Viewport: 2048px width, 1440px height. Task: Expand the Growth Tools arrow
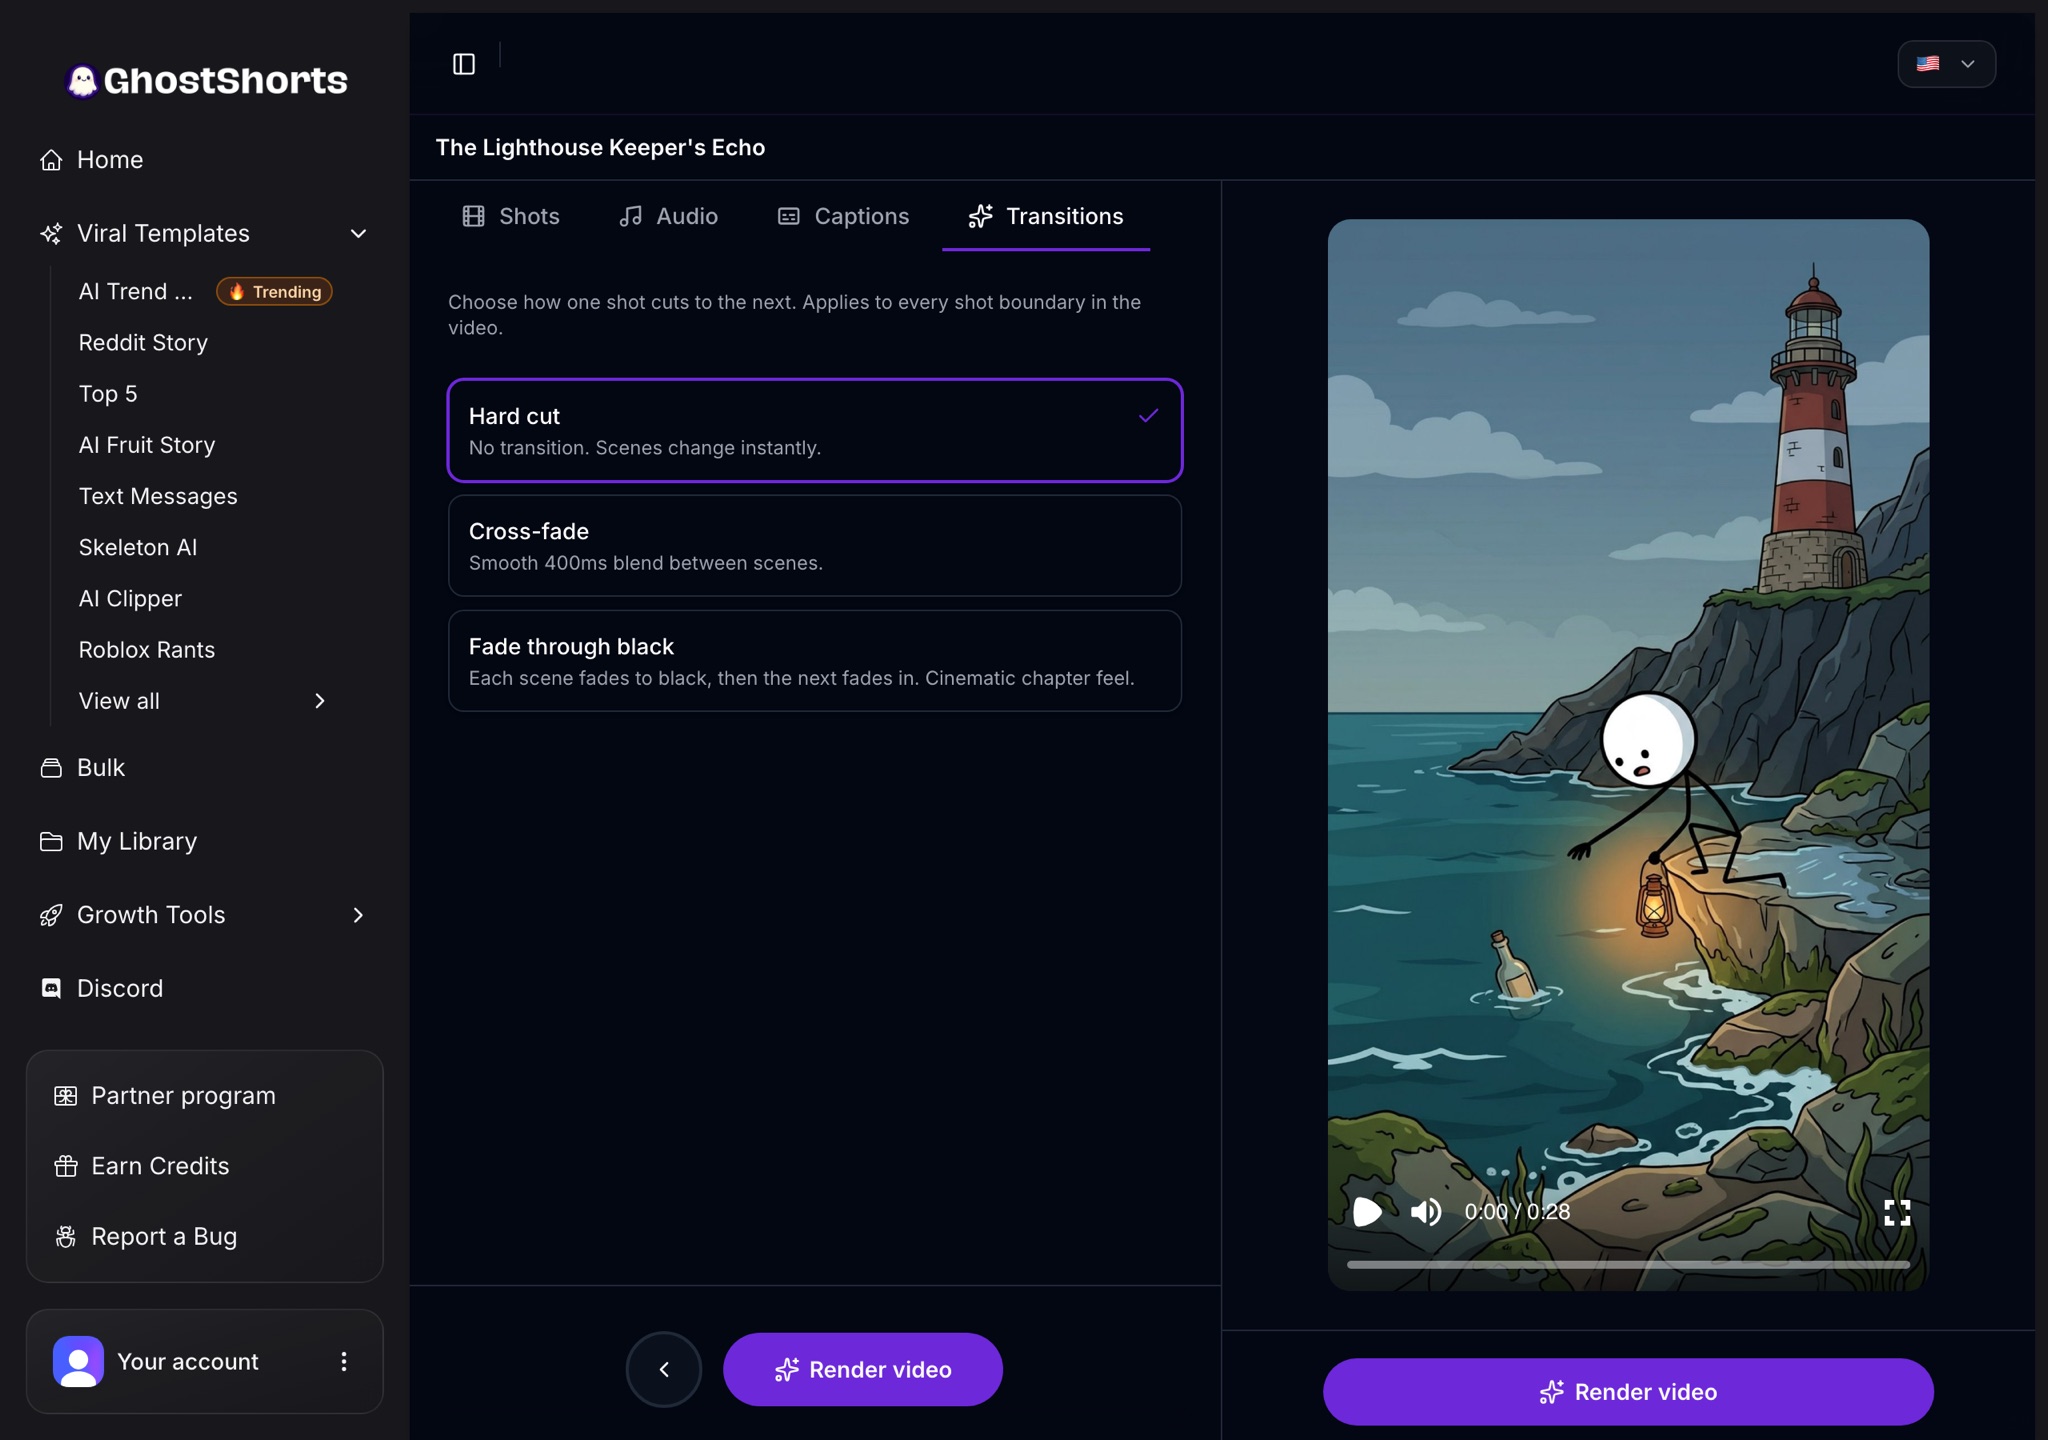(358, 915)
